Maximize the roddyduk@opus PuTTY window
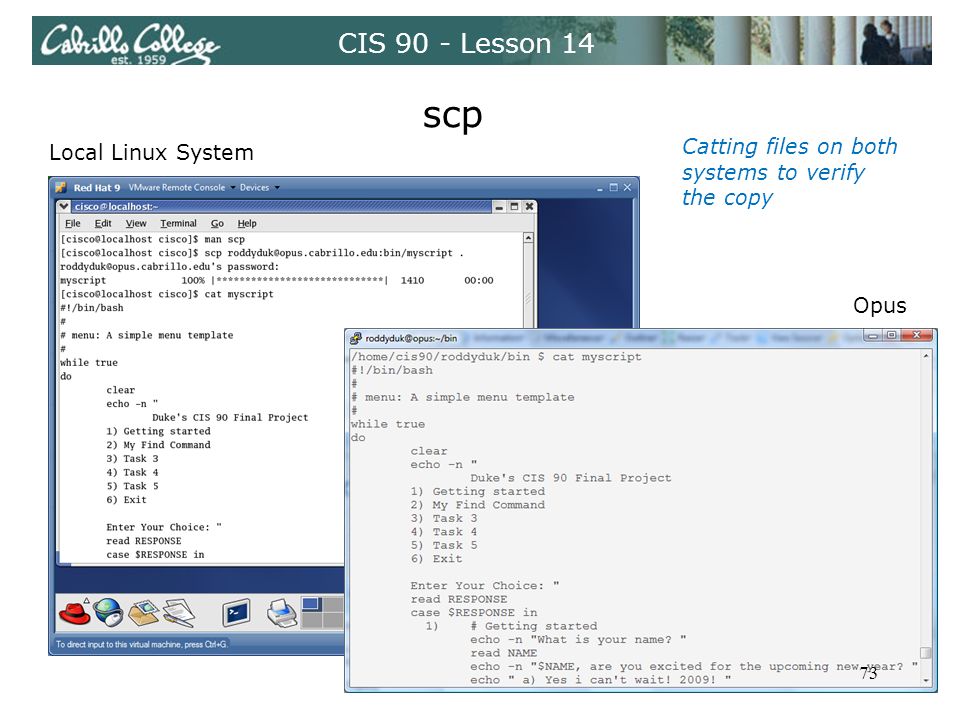 [891, 336]
